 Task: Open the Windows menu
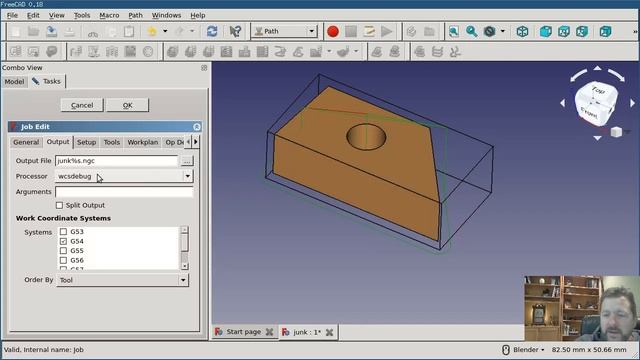click(166, 15)
